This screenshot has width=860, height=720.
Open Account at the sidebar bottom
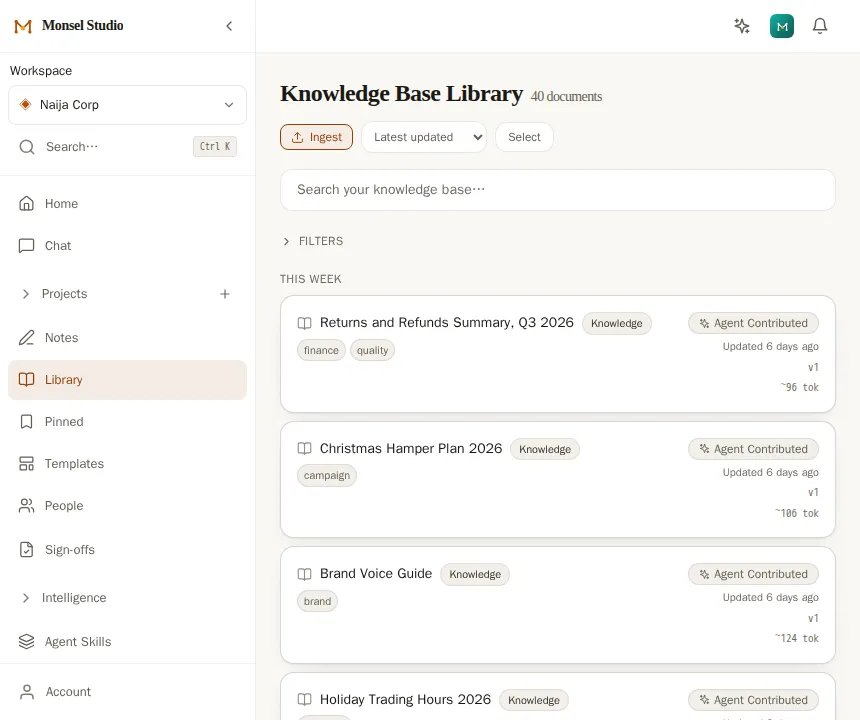127,692
